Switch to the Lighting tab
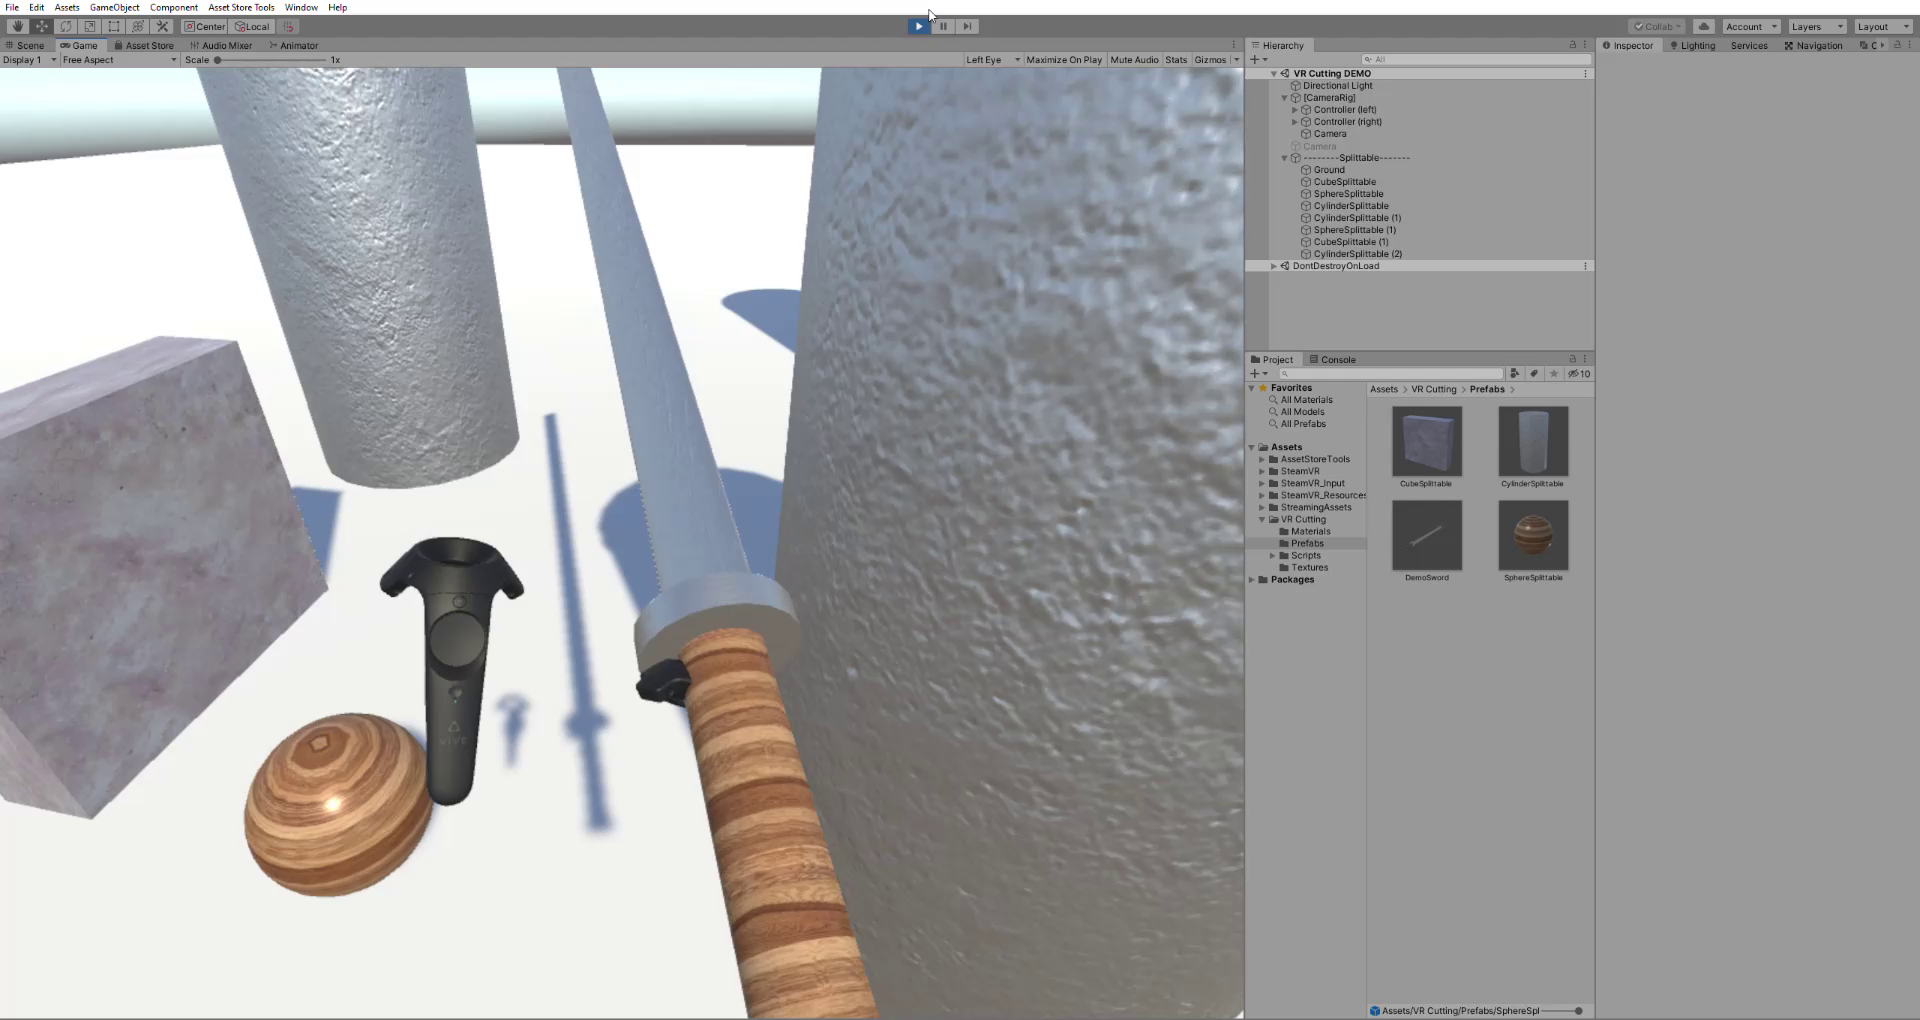The image size is (1920, 1020). (x=1692, y=45)
